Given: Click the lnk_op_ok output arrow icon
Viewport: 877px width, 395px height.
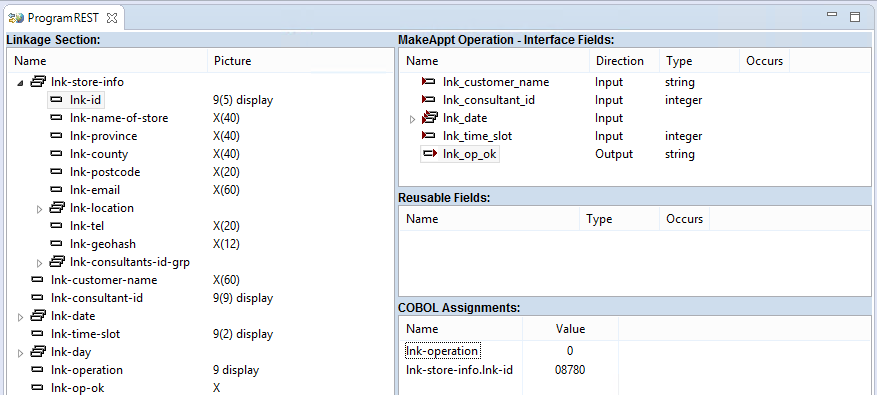Looking at the screenshot, I should (430, 154).
